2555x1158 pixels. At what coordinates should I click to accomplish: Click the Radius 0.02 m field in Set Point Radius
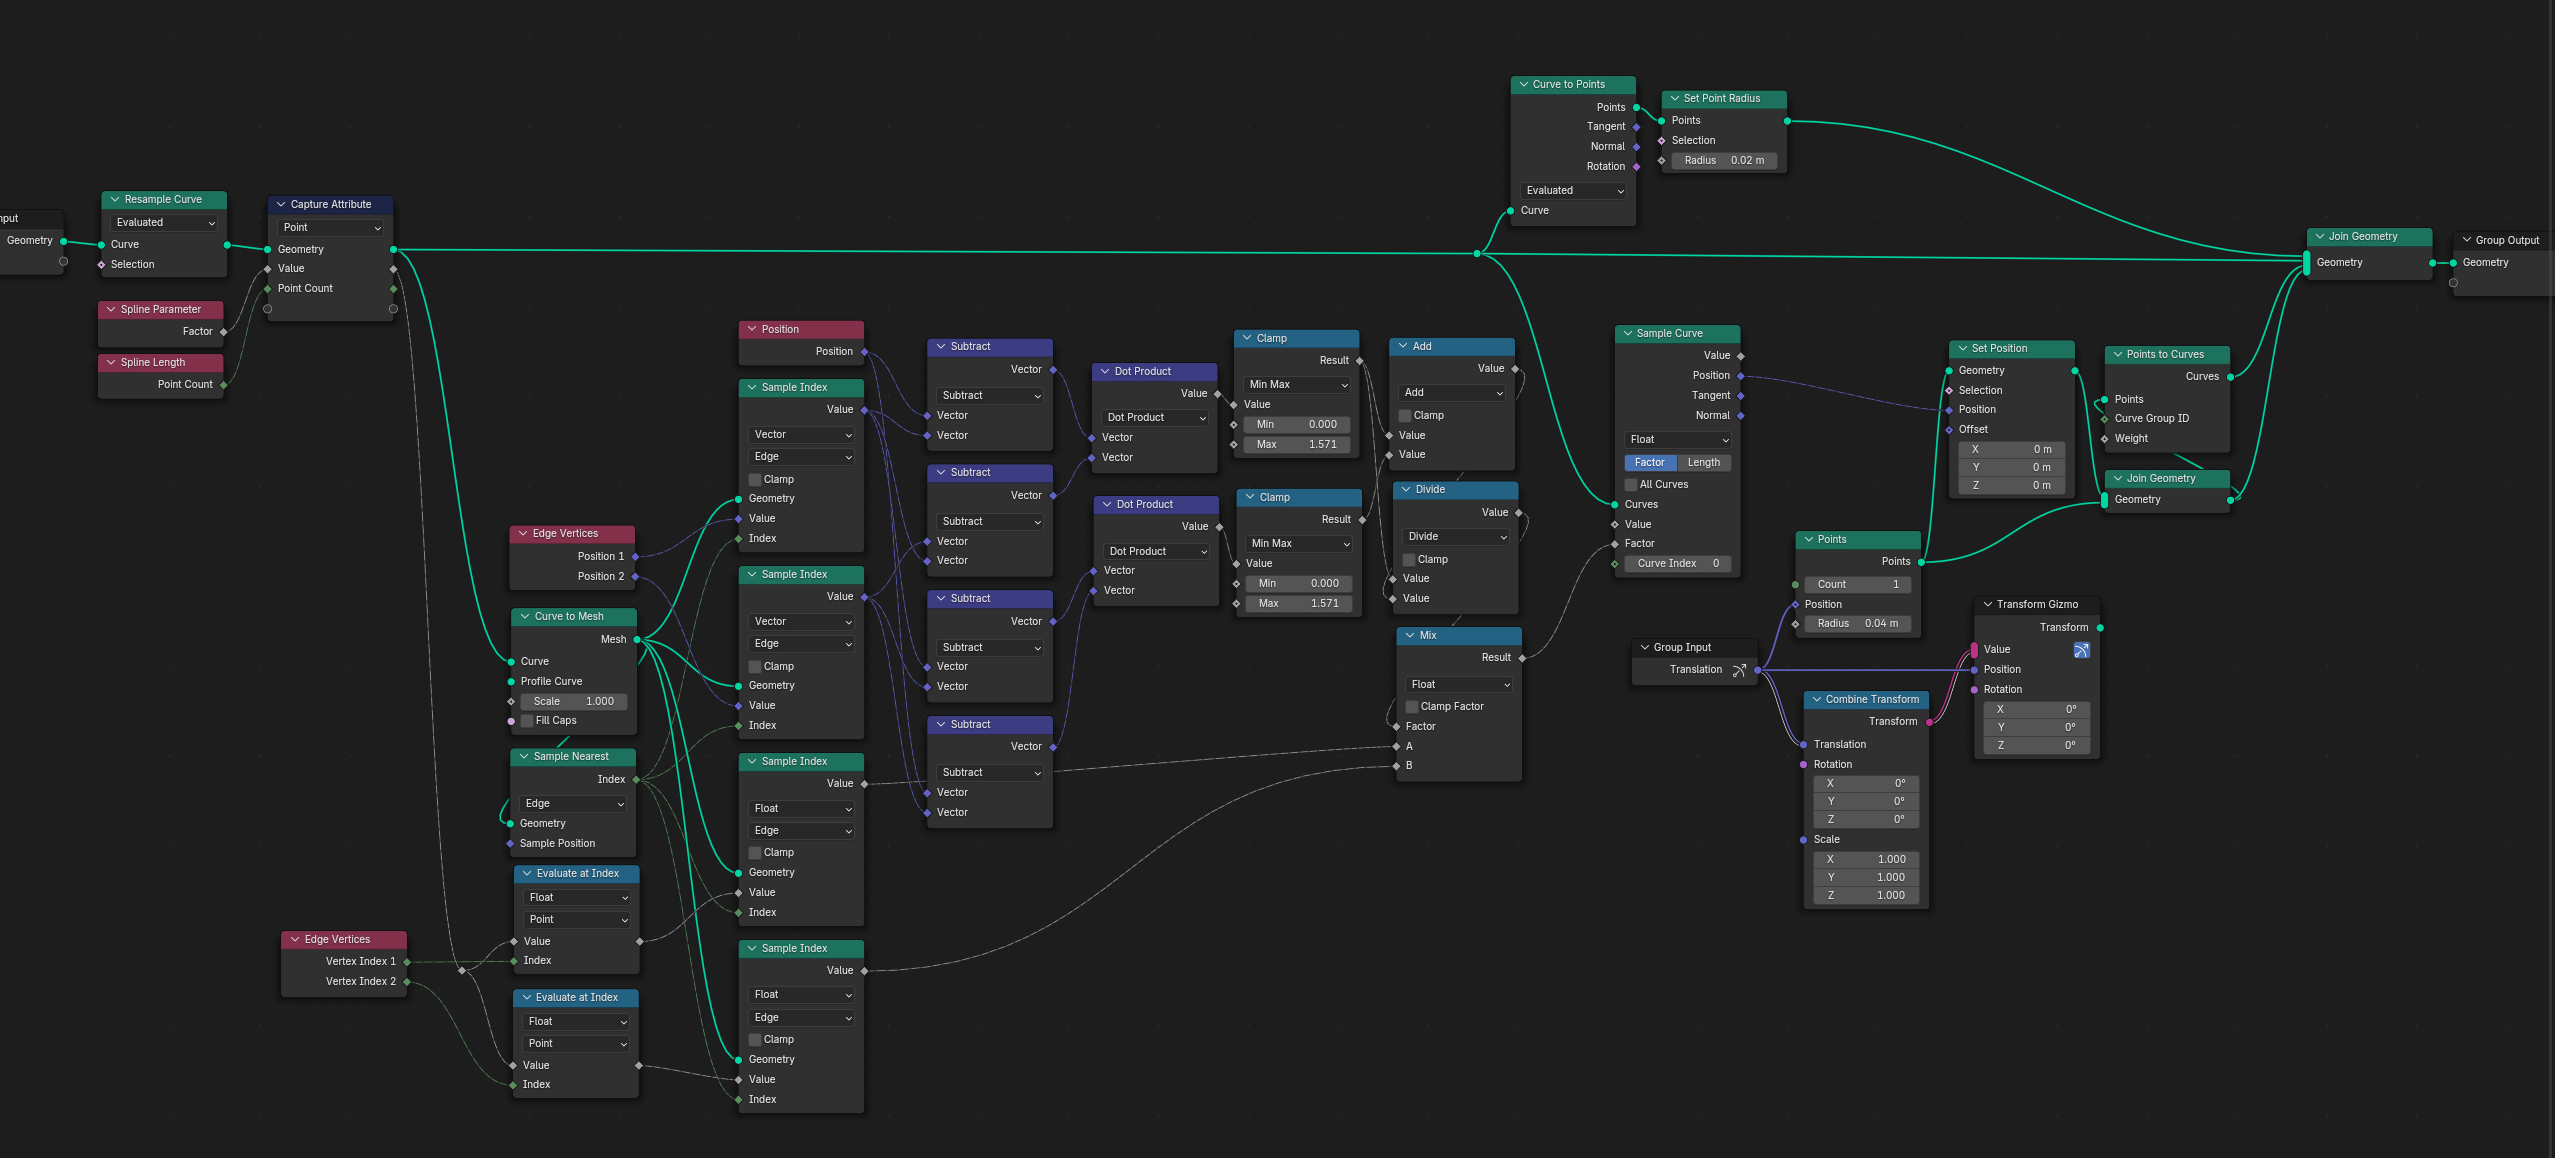coord(1723,161)
